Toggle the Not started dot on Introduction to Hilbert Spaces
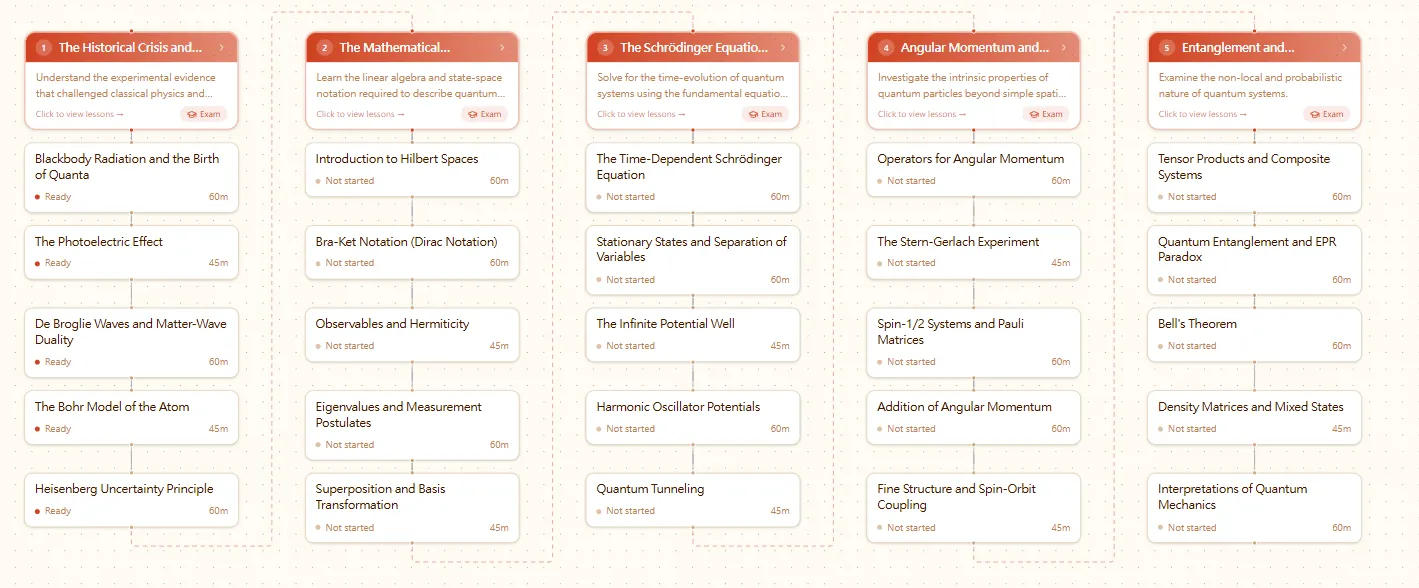This screenshot has height=588, width=1419. click(318, 180)
